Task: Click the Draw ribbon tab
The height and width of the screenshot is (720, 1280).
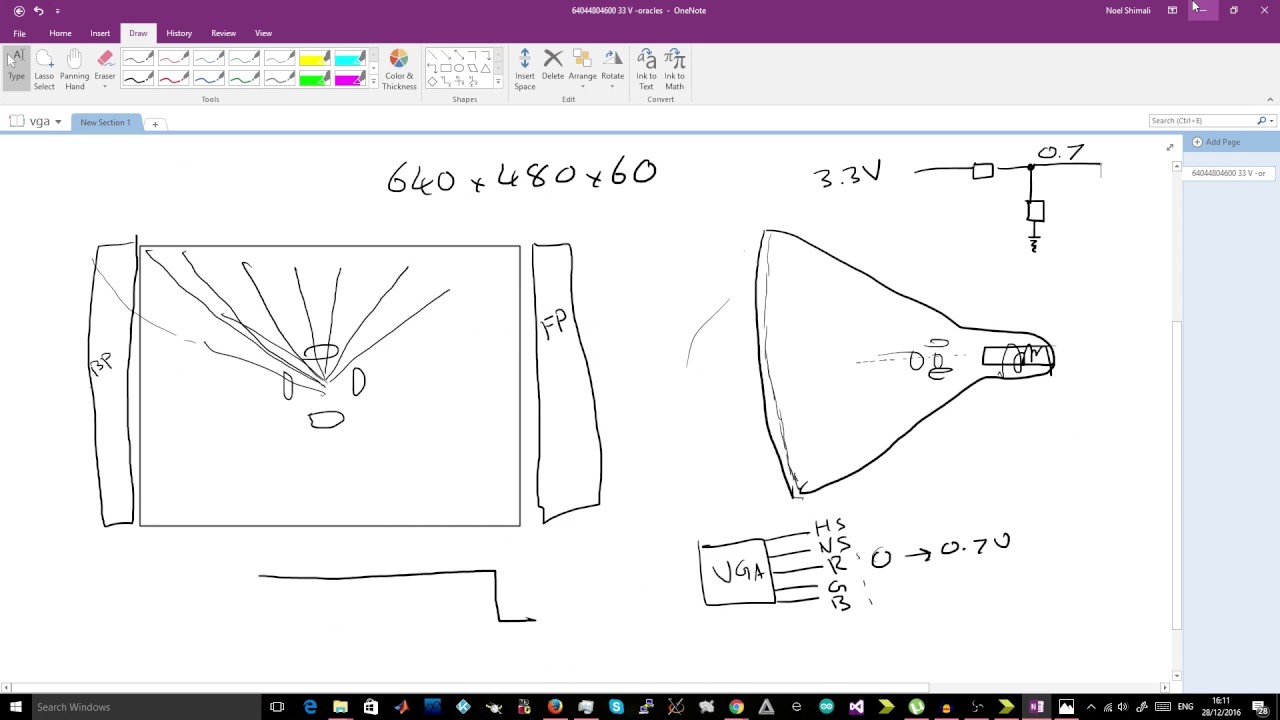Action: pos(138,33)
